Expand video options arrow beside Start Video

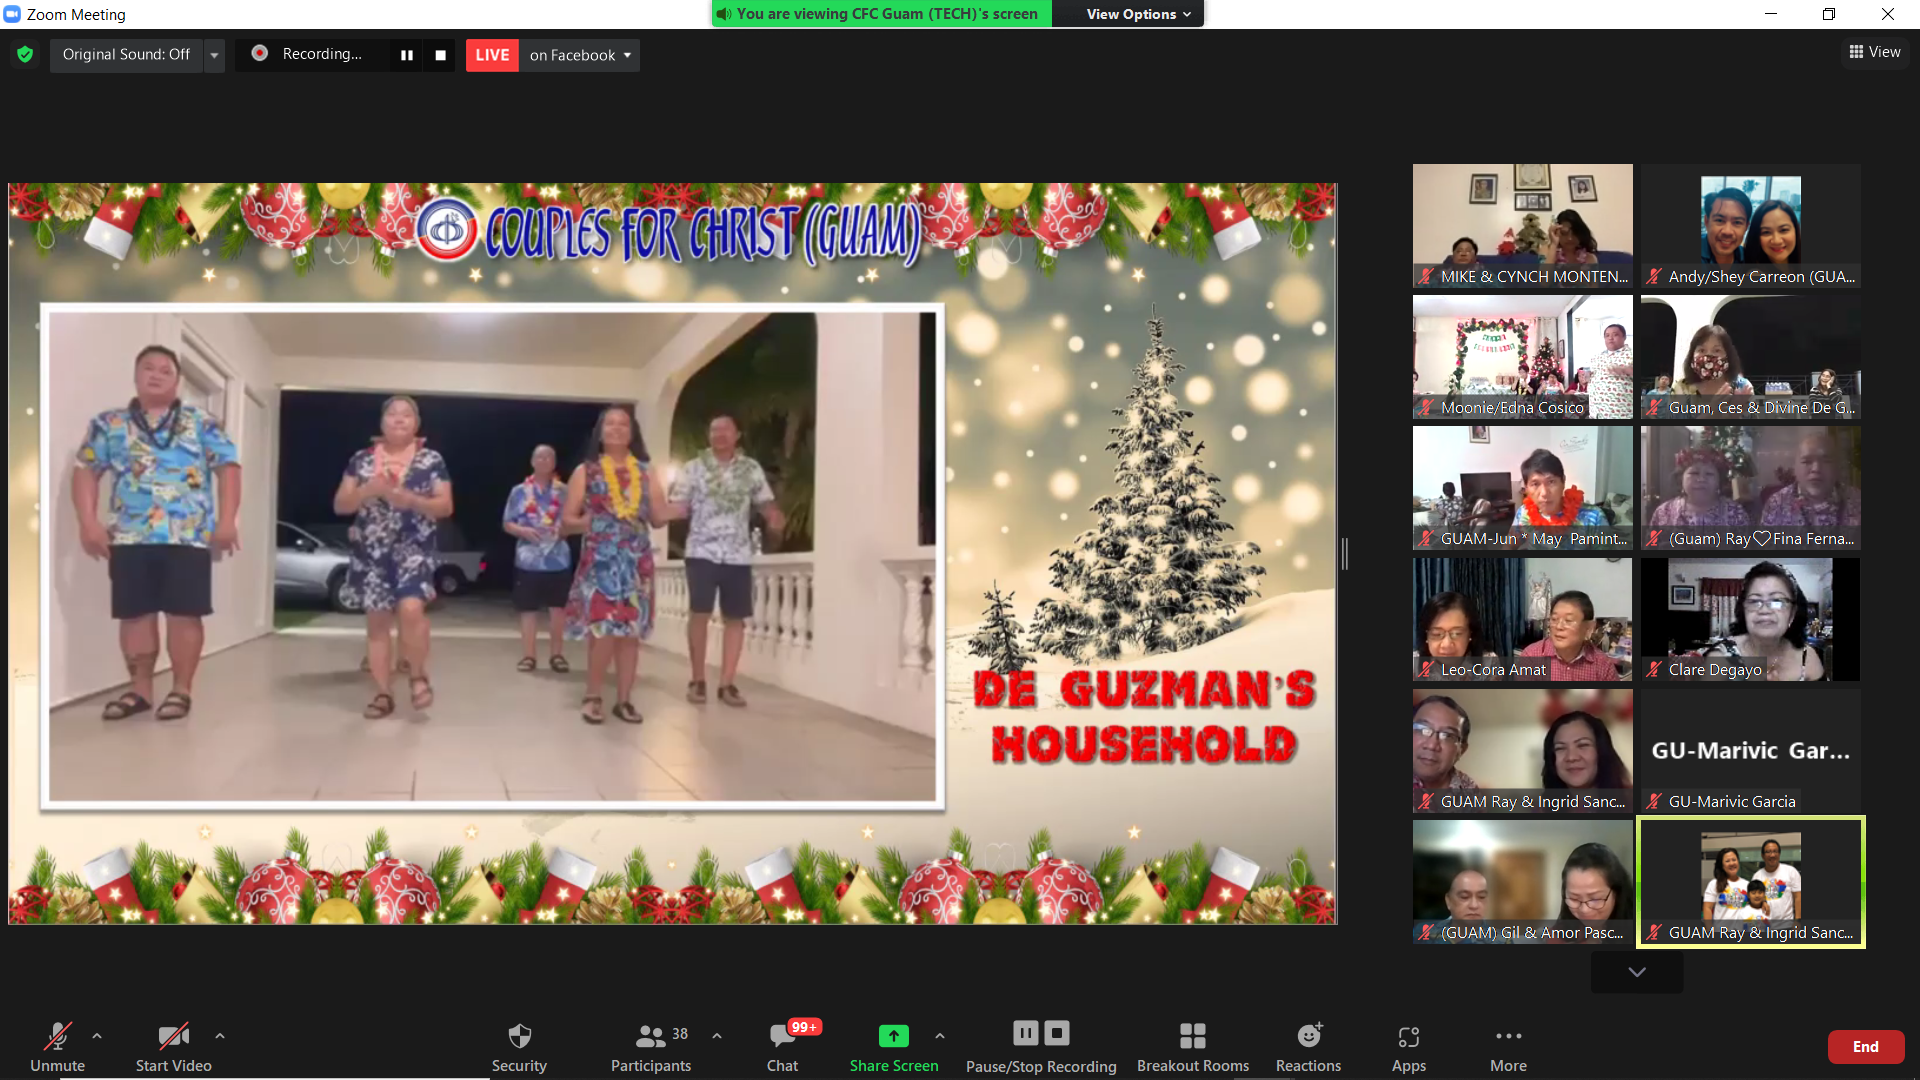tap(220, 1036)
